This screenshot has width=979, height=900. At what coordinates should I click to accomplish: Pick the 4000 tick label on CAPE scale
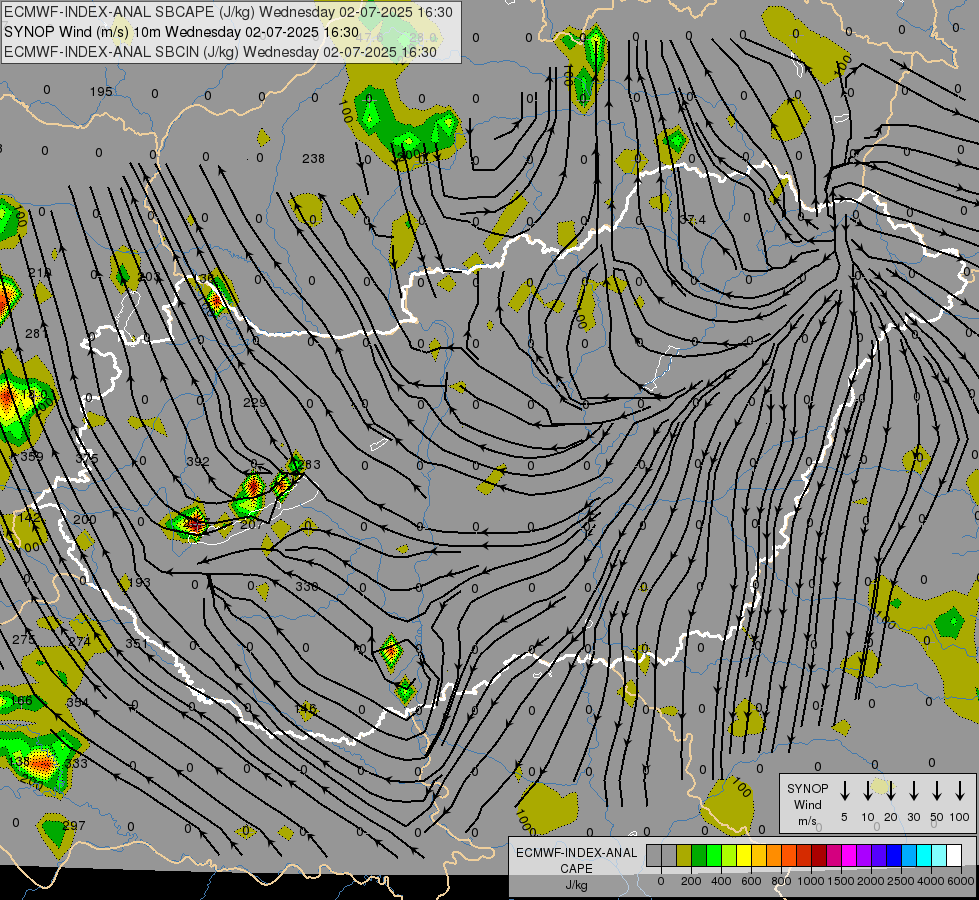pos(931,881)
